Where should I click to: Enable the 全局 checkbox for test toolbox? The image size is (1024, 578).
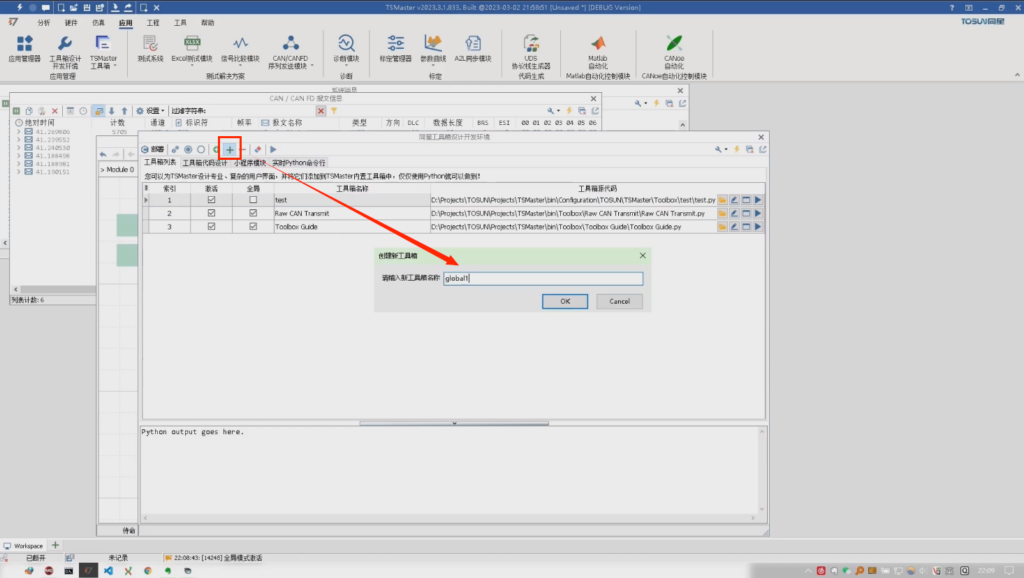coord(255,199)
